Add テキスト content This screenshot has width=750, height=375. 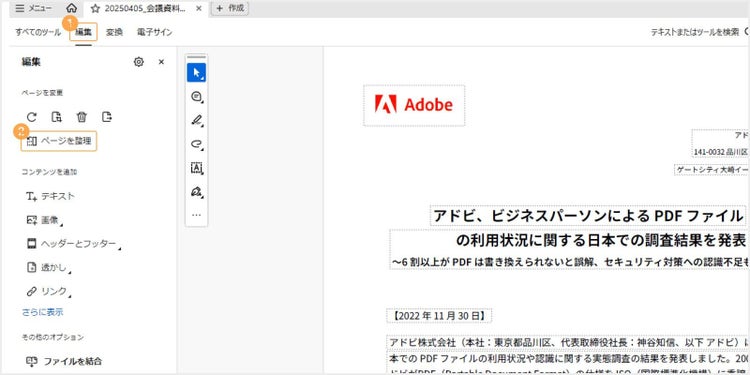[51, 196]
